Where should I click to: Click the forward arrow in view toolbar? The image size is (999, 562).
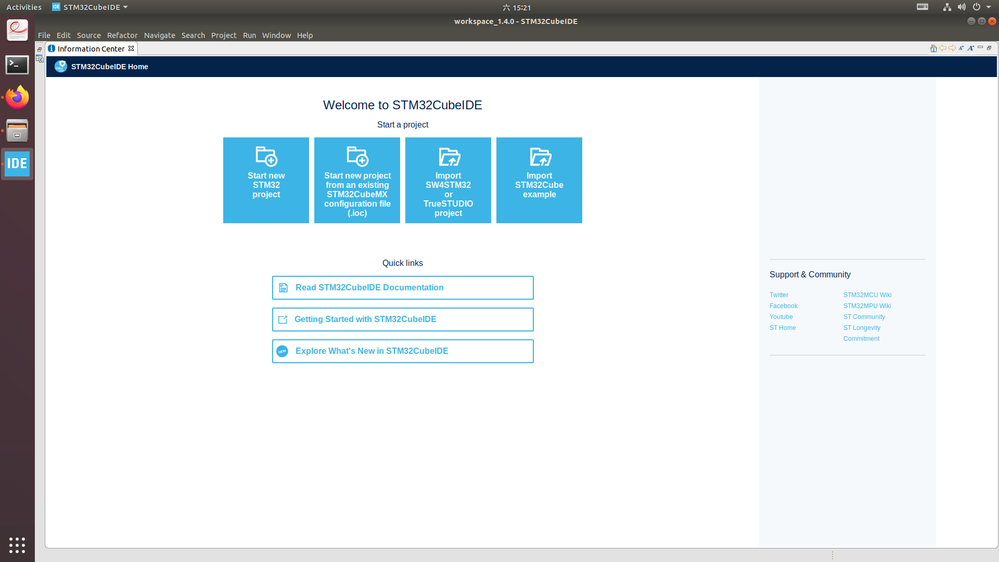coord(952,48)
